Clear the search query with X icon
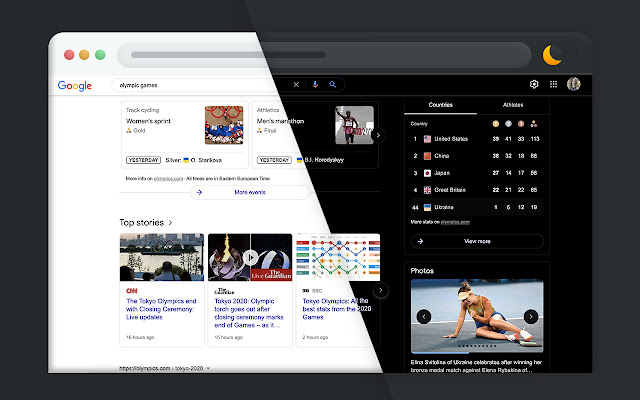Screen dimensions: 640x400 [296, 84]
